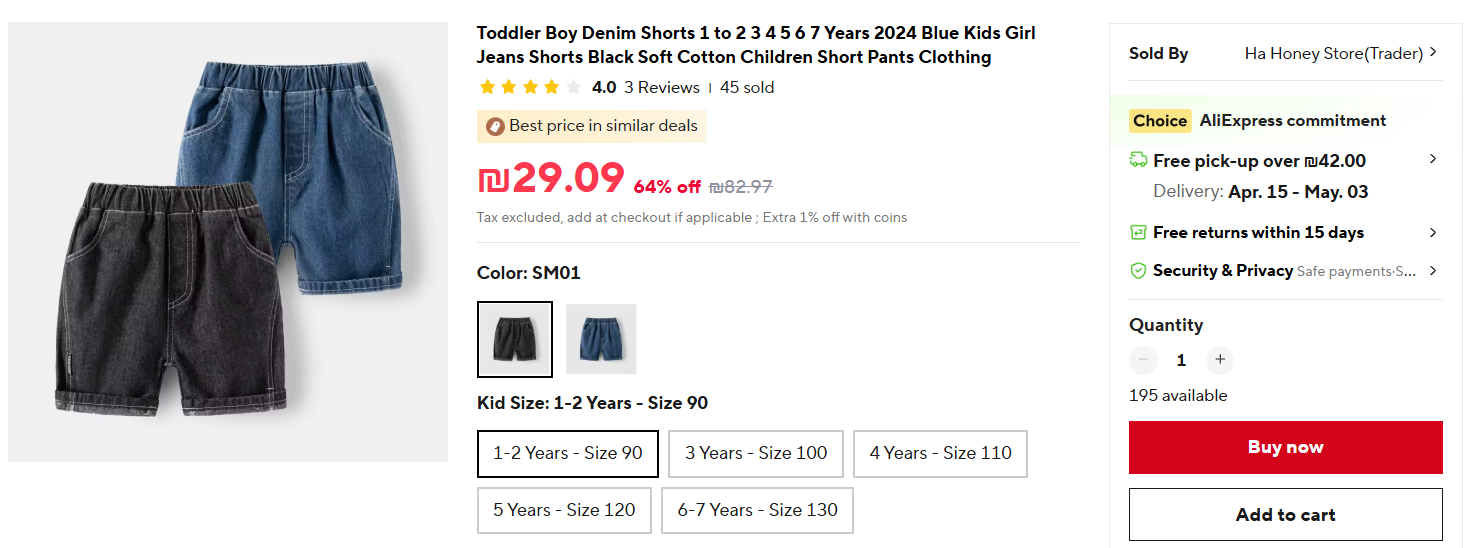This screenshot has height=548, width=1473.
Task: Select the blue denim color swatch
Action: pyautogui.click(x=601, y=339)
